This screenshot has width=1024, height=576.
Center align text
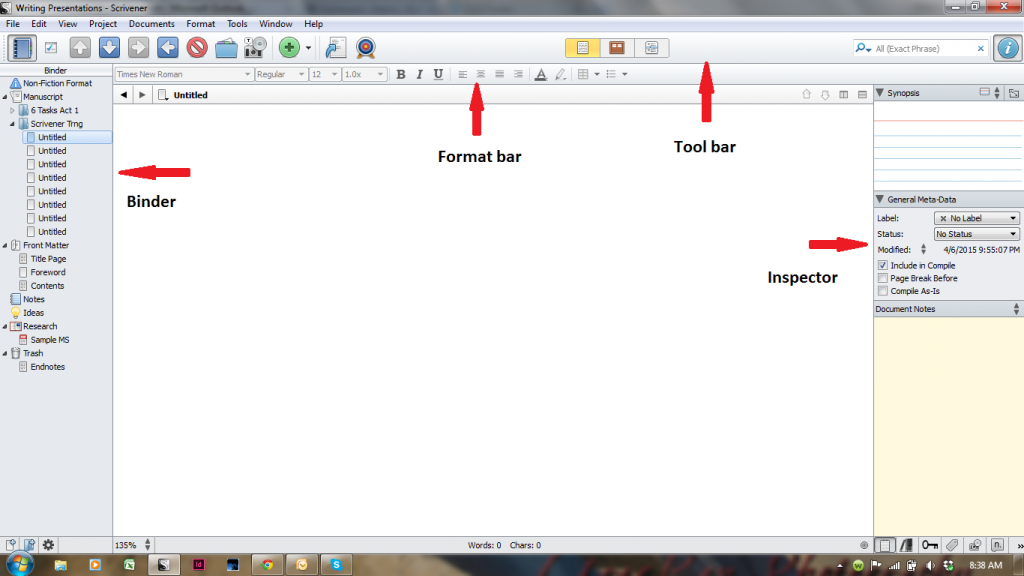coord(481,74)
